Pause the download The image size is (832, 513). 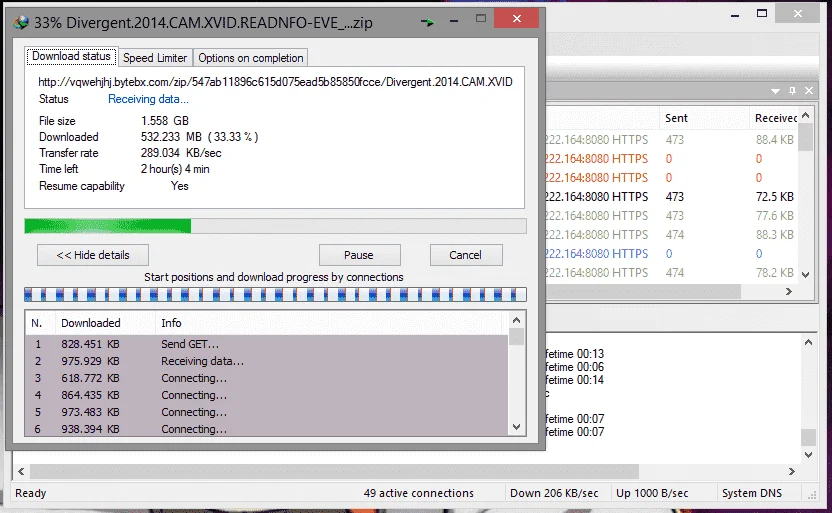(359, 255)
